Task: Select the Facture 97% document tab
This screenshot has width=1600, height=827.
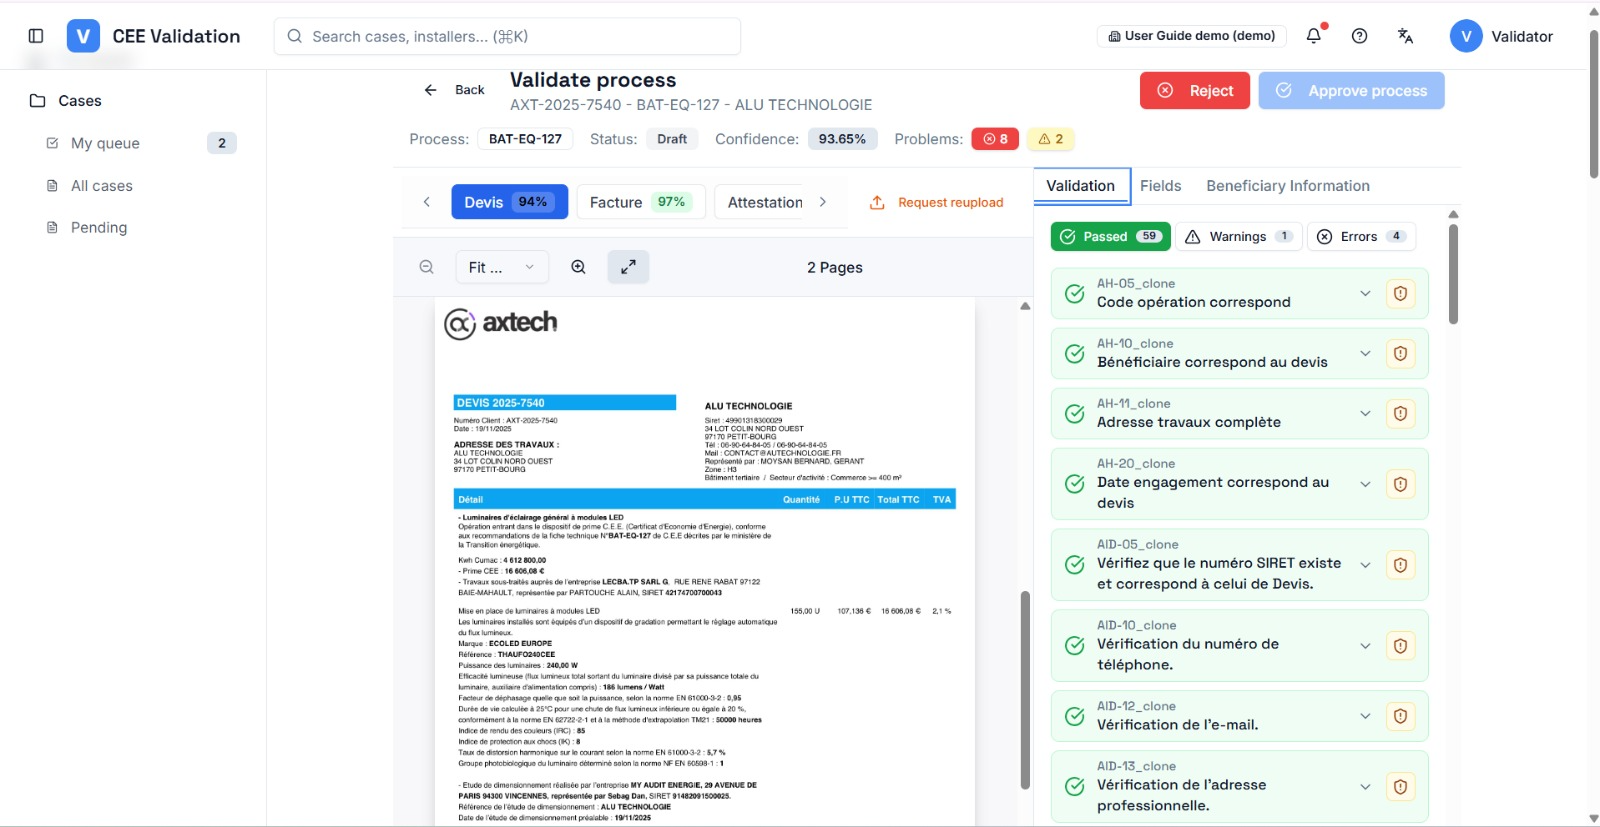Action: point(641,202)
